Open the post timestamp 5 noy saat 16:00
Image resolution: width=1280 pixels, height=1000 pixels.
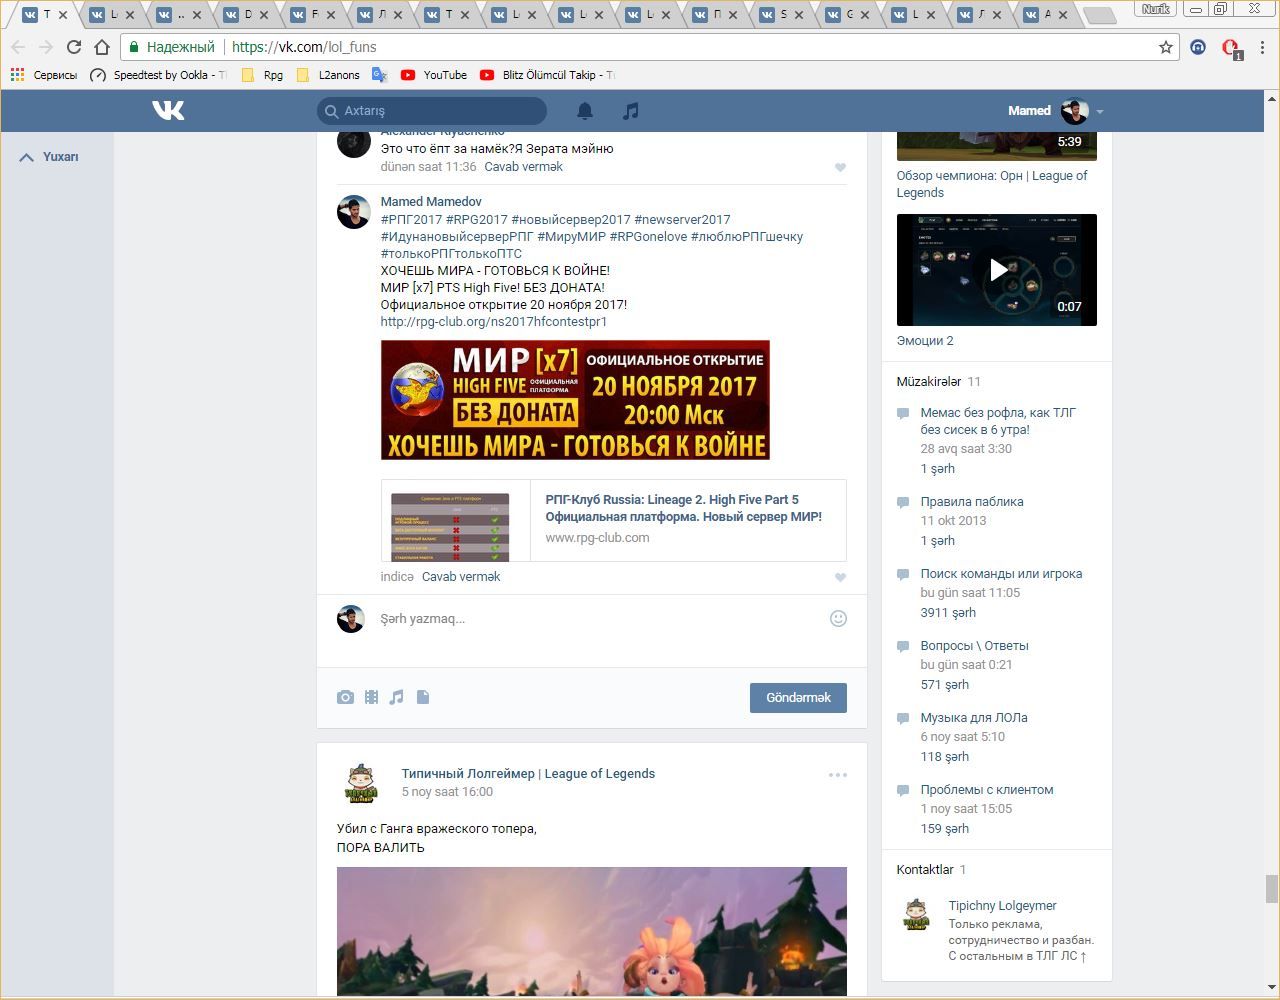pyautogui.click(x=447, y=792)
